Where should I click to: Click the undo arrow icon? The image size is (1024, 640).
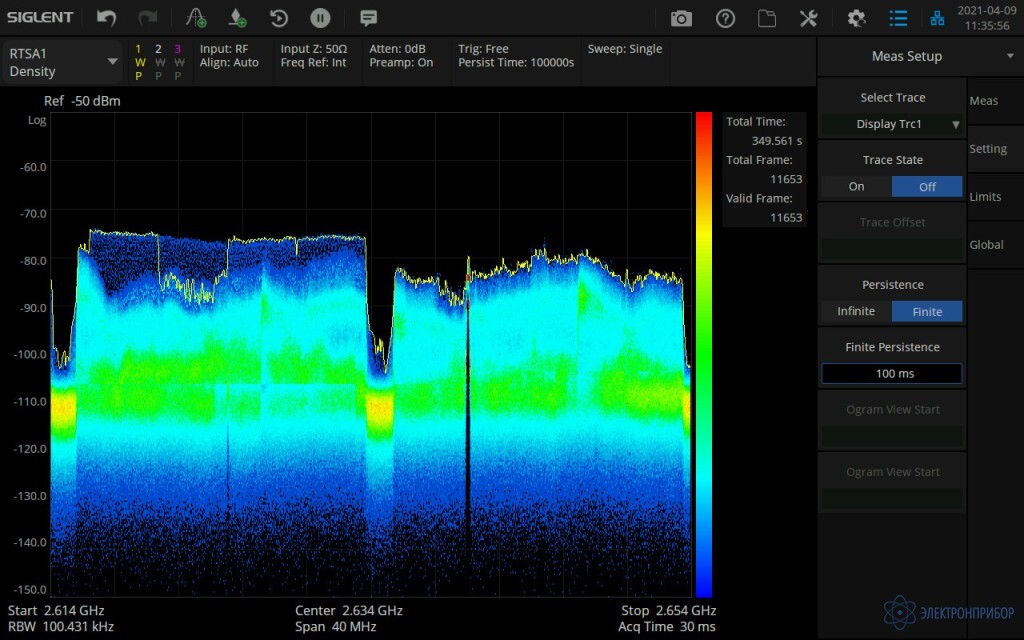[106, 18]
